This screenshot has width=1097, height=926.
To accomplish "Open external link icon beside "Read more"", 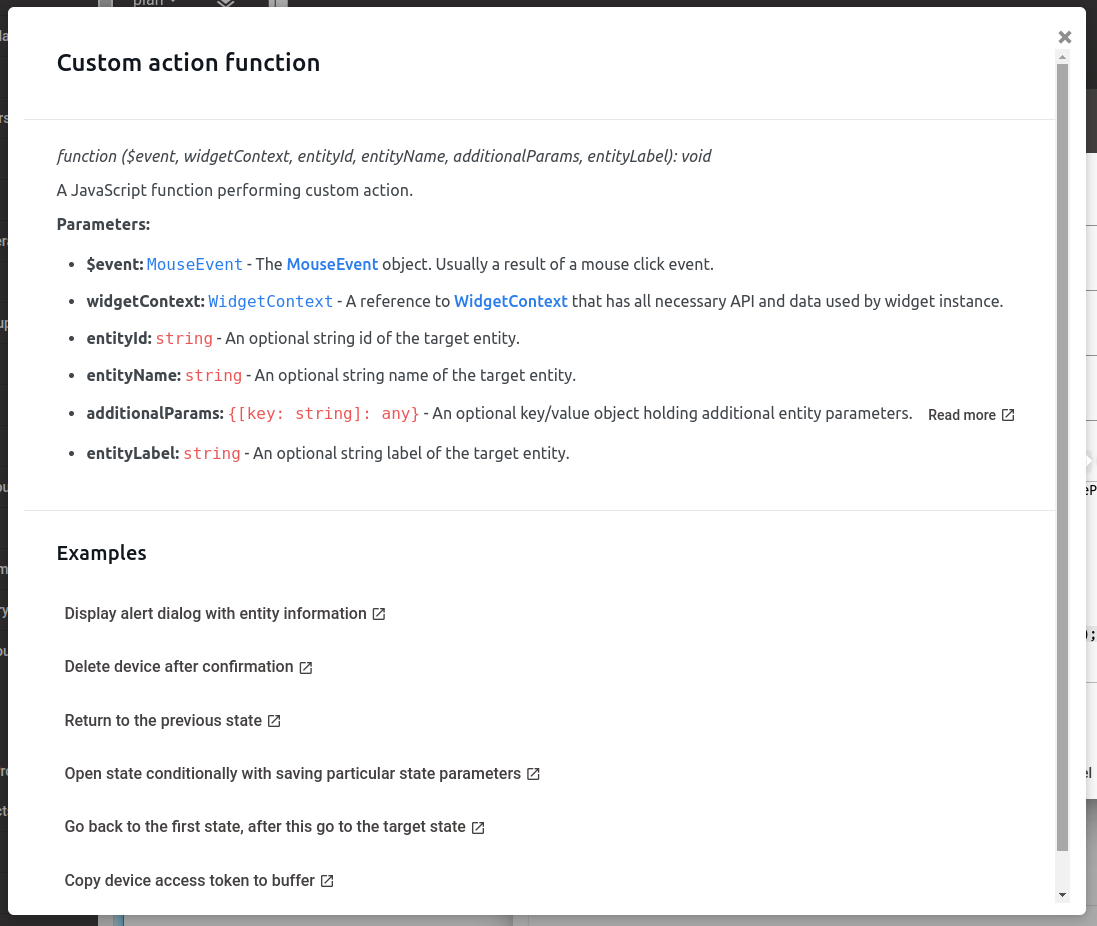I will [x=1007, y=413].
